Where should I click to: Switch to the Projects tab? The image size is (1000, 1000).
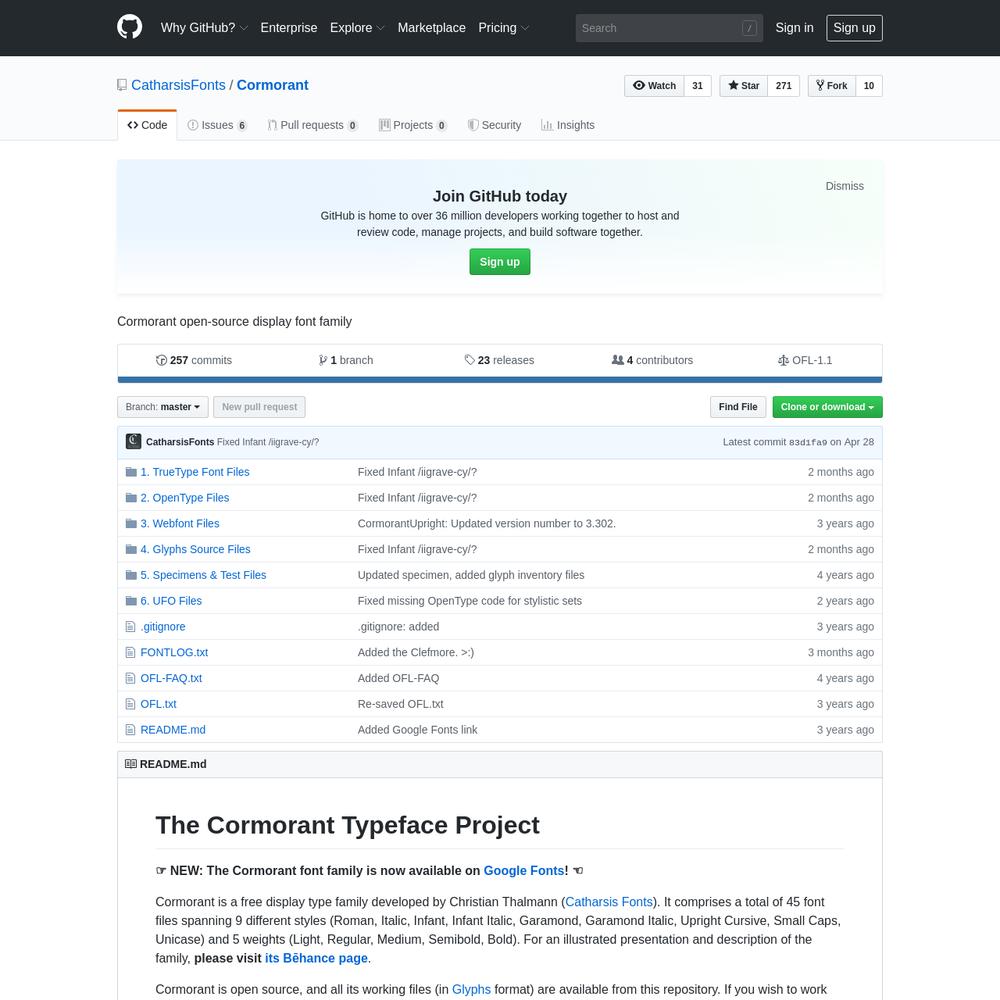tap(413, 125)
